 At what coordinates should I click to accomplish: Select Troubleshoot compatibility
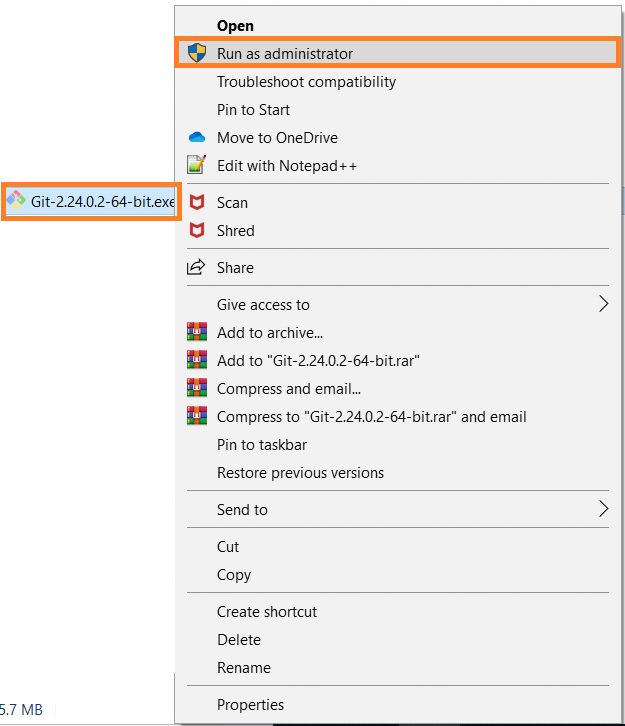click(x=306, y=82)
